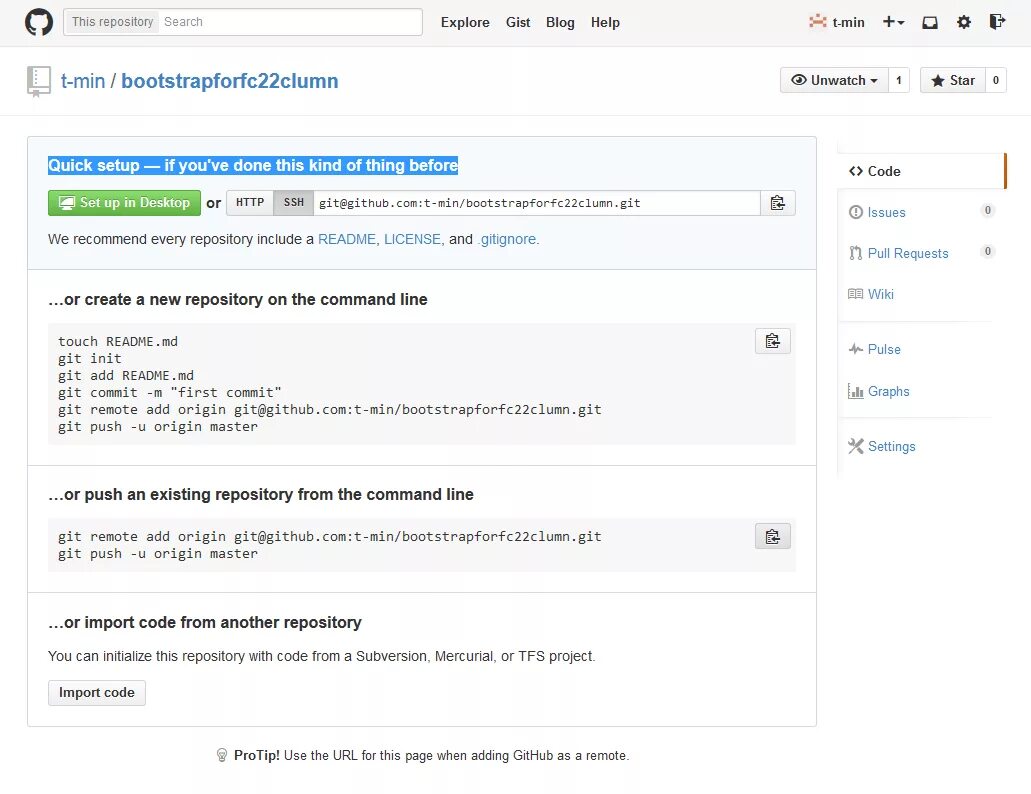1031x794 pixels.
Task: Click the Code brackets icon
Action: [855, 171]
